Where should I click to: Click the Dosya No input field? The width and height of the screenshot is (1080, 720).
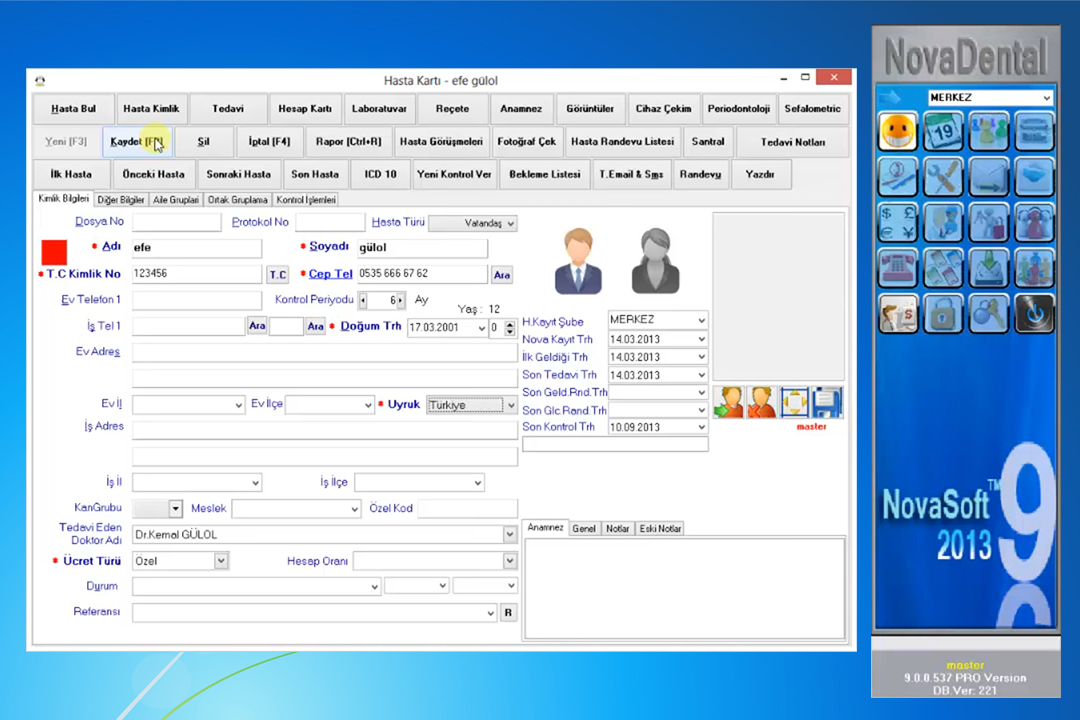coord(176,222)
